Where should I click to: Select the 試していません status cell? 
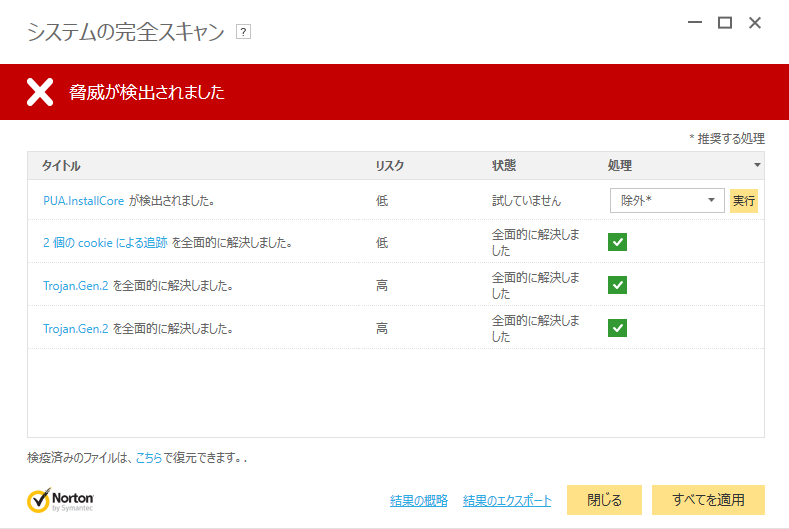point(526,201)
